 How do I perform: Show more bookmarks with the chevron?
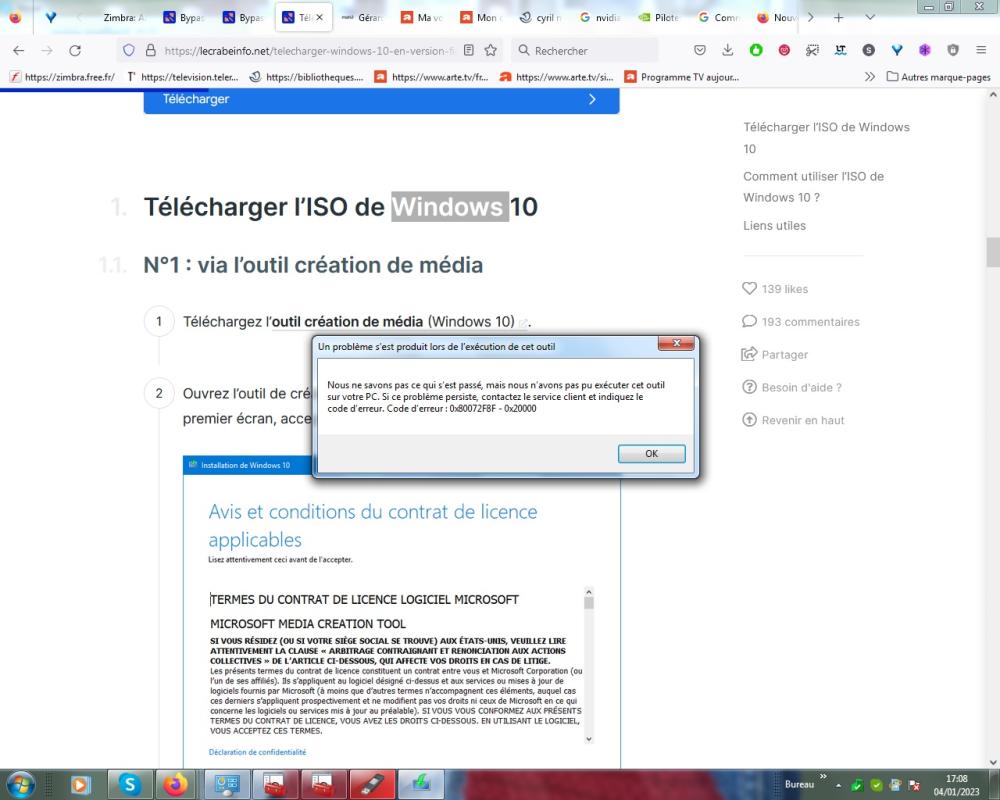click(869, 77)
